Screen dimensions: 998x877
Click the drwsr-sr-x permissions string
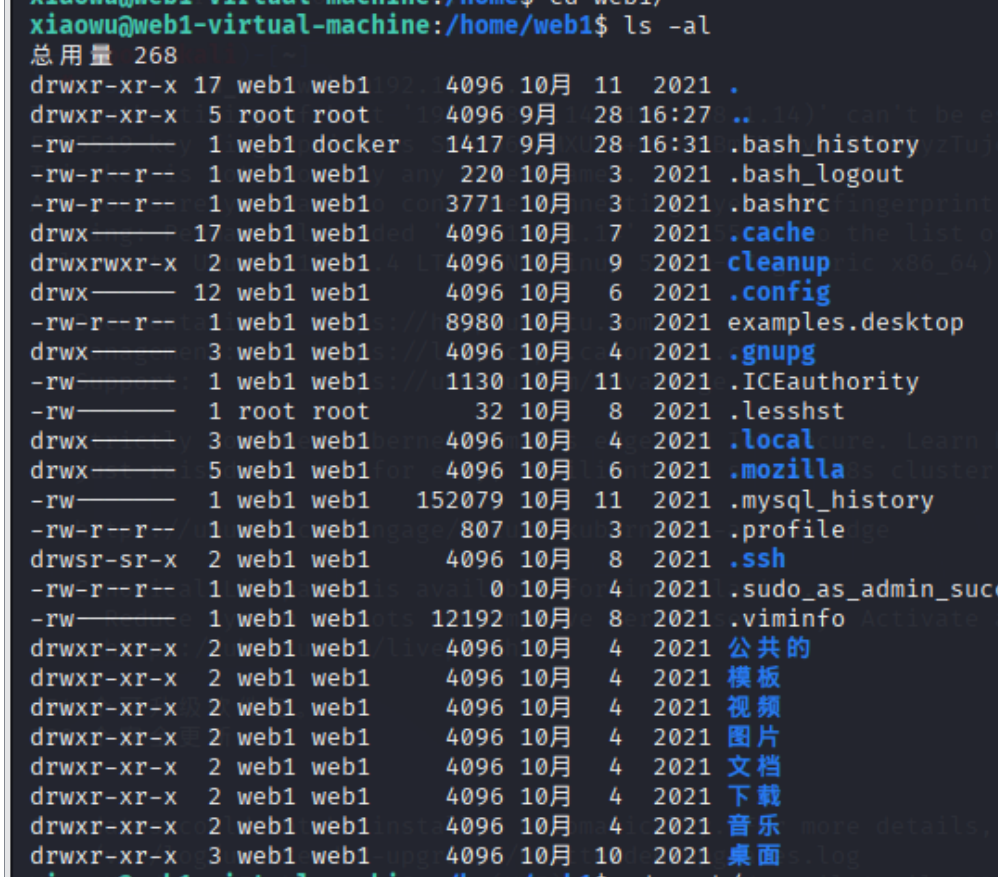pyautogui.click(x=103, y=559)
